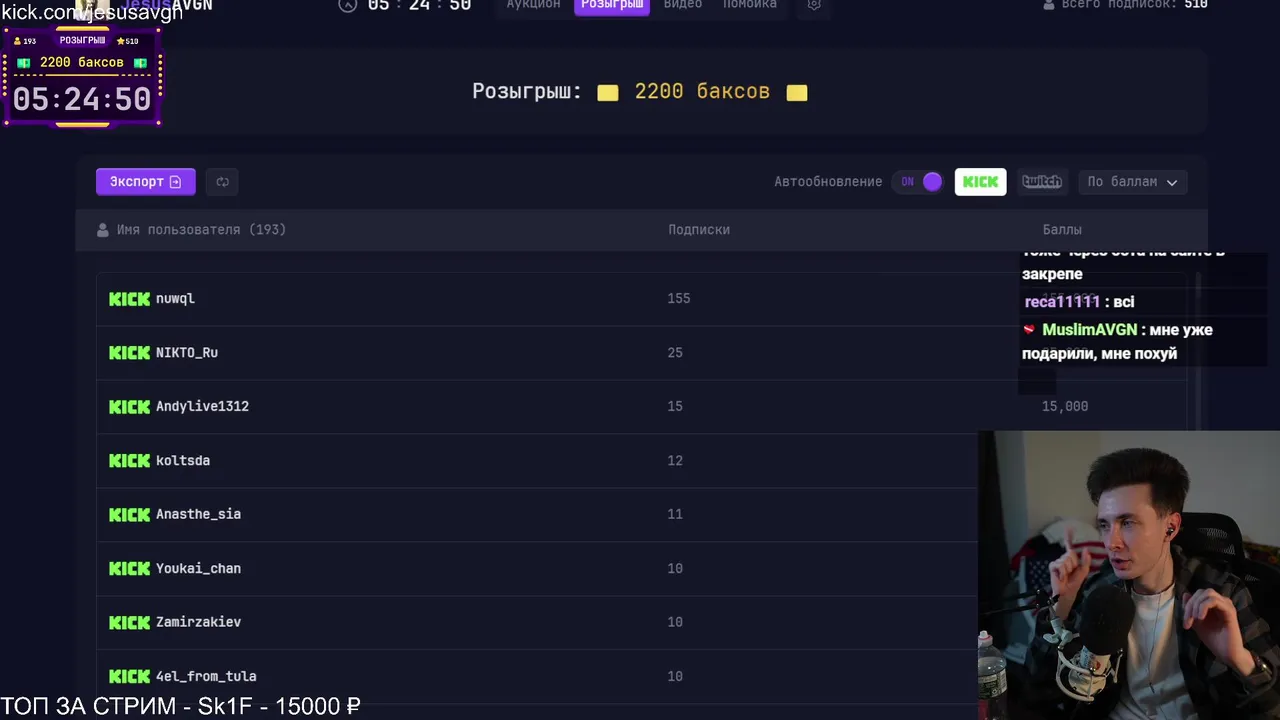Click the refresh icon beside Экспорт
This screenshot has width=1280, height=720.
point(222,181)
